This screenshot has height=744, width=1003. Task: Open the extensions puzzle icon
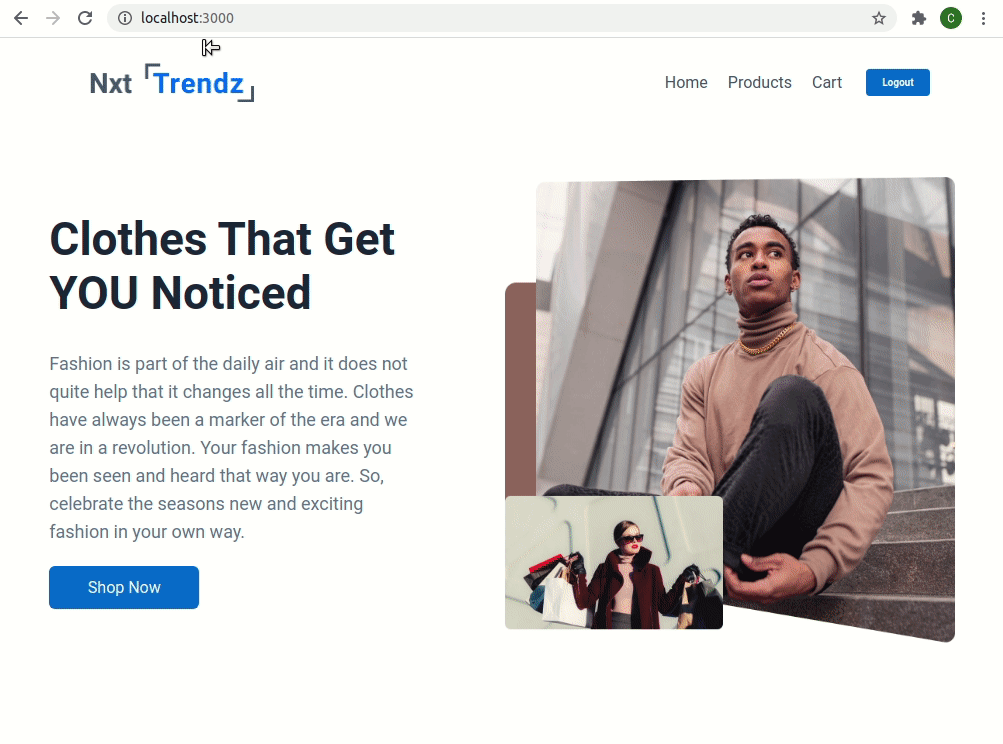pos(919,18)
